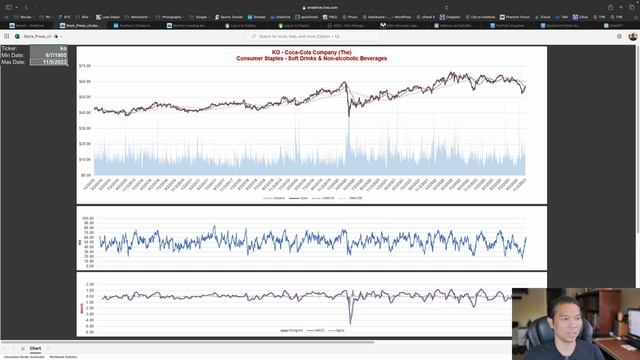Toggle Safari sidebar icon

coord(9,7)
